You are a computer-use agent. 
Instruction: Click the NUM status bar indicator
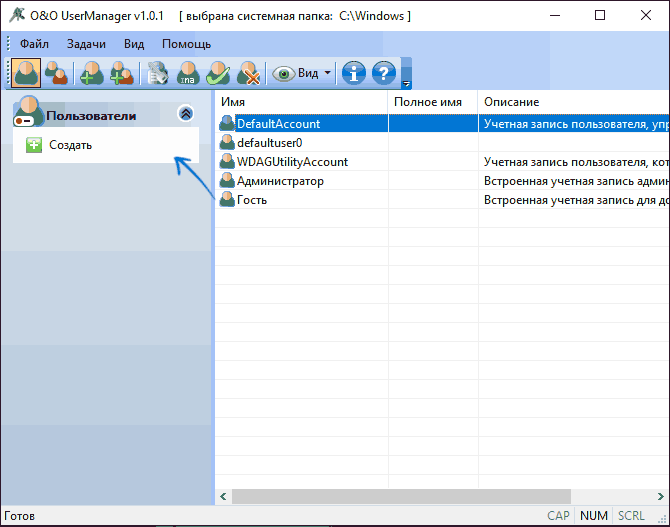(594, 516)
